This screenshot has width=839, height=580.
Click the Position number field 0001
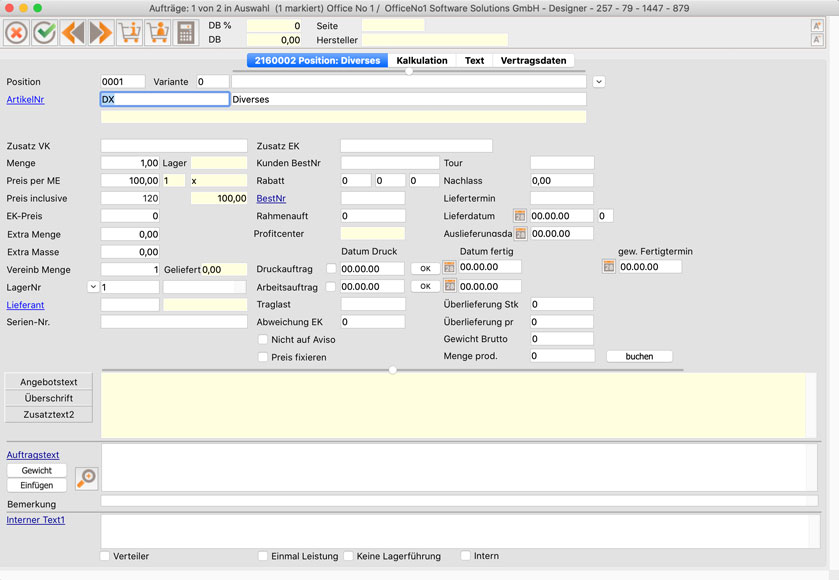[123, 82]
